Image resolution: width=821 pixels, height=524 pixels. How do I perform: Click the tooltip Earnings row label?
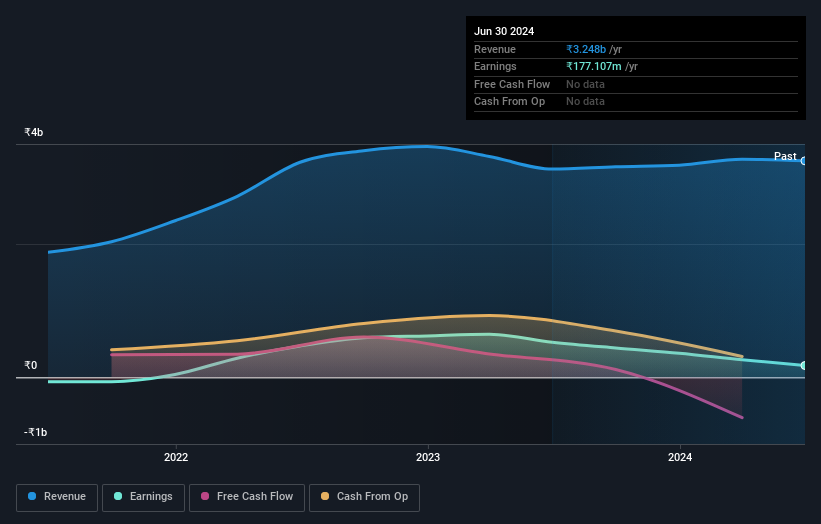click(495, 66)
